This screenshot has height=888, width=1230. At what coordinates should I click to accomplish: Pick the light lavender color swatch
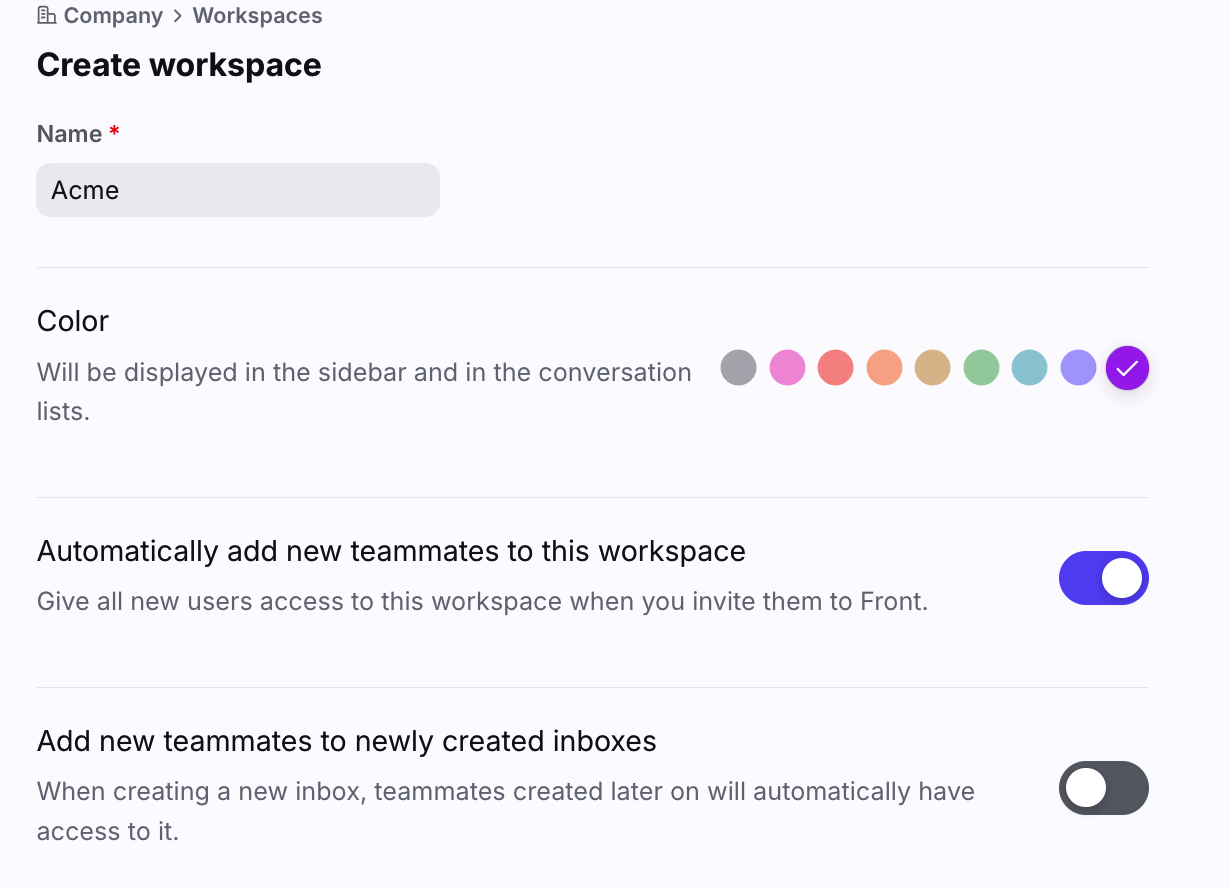click(x=1078, y=368)
